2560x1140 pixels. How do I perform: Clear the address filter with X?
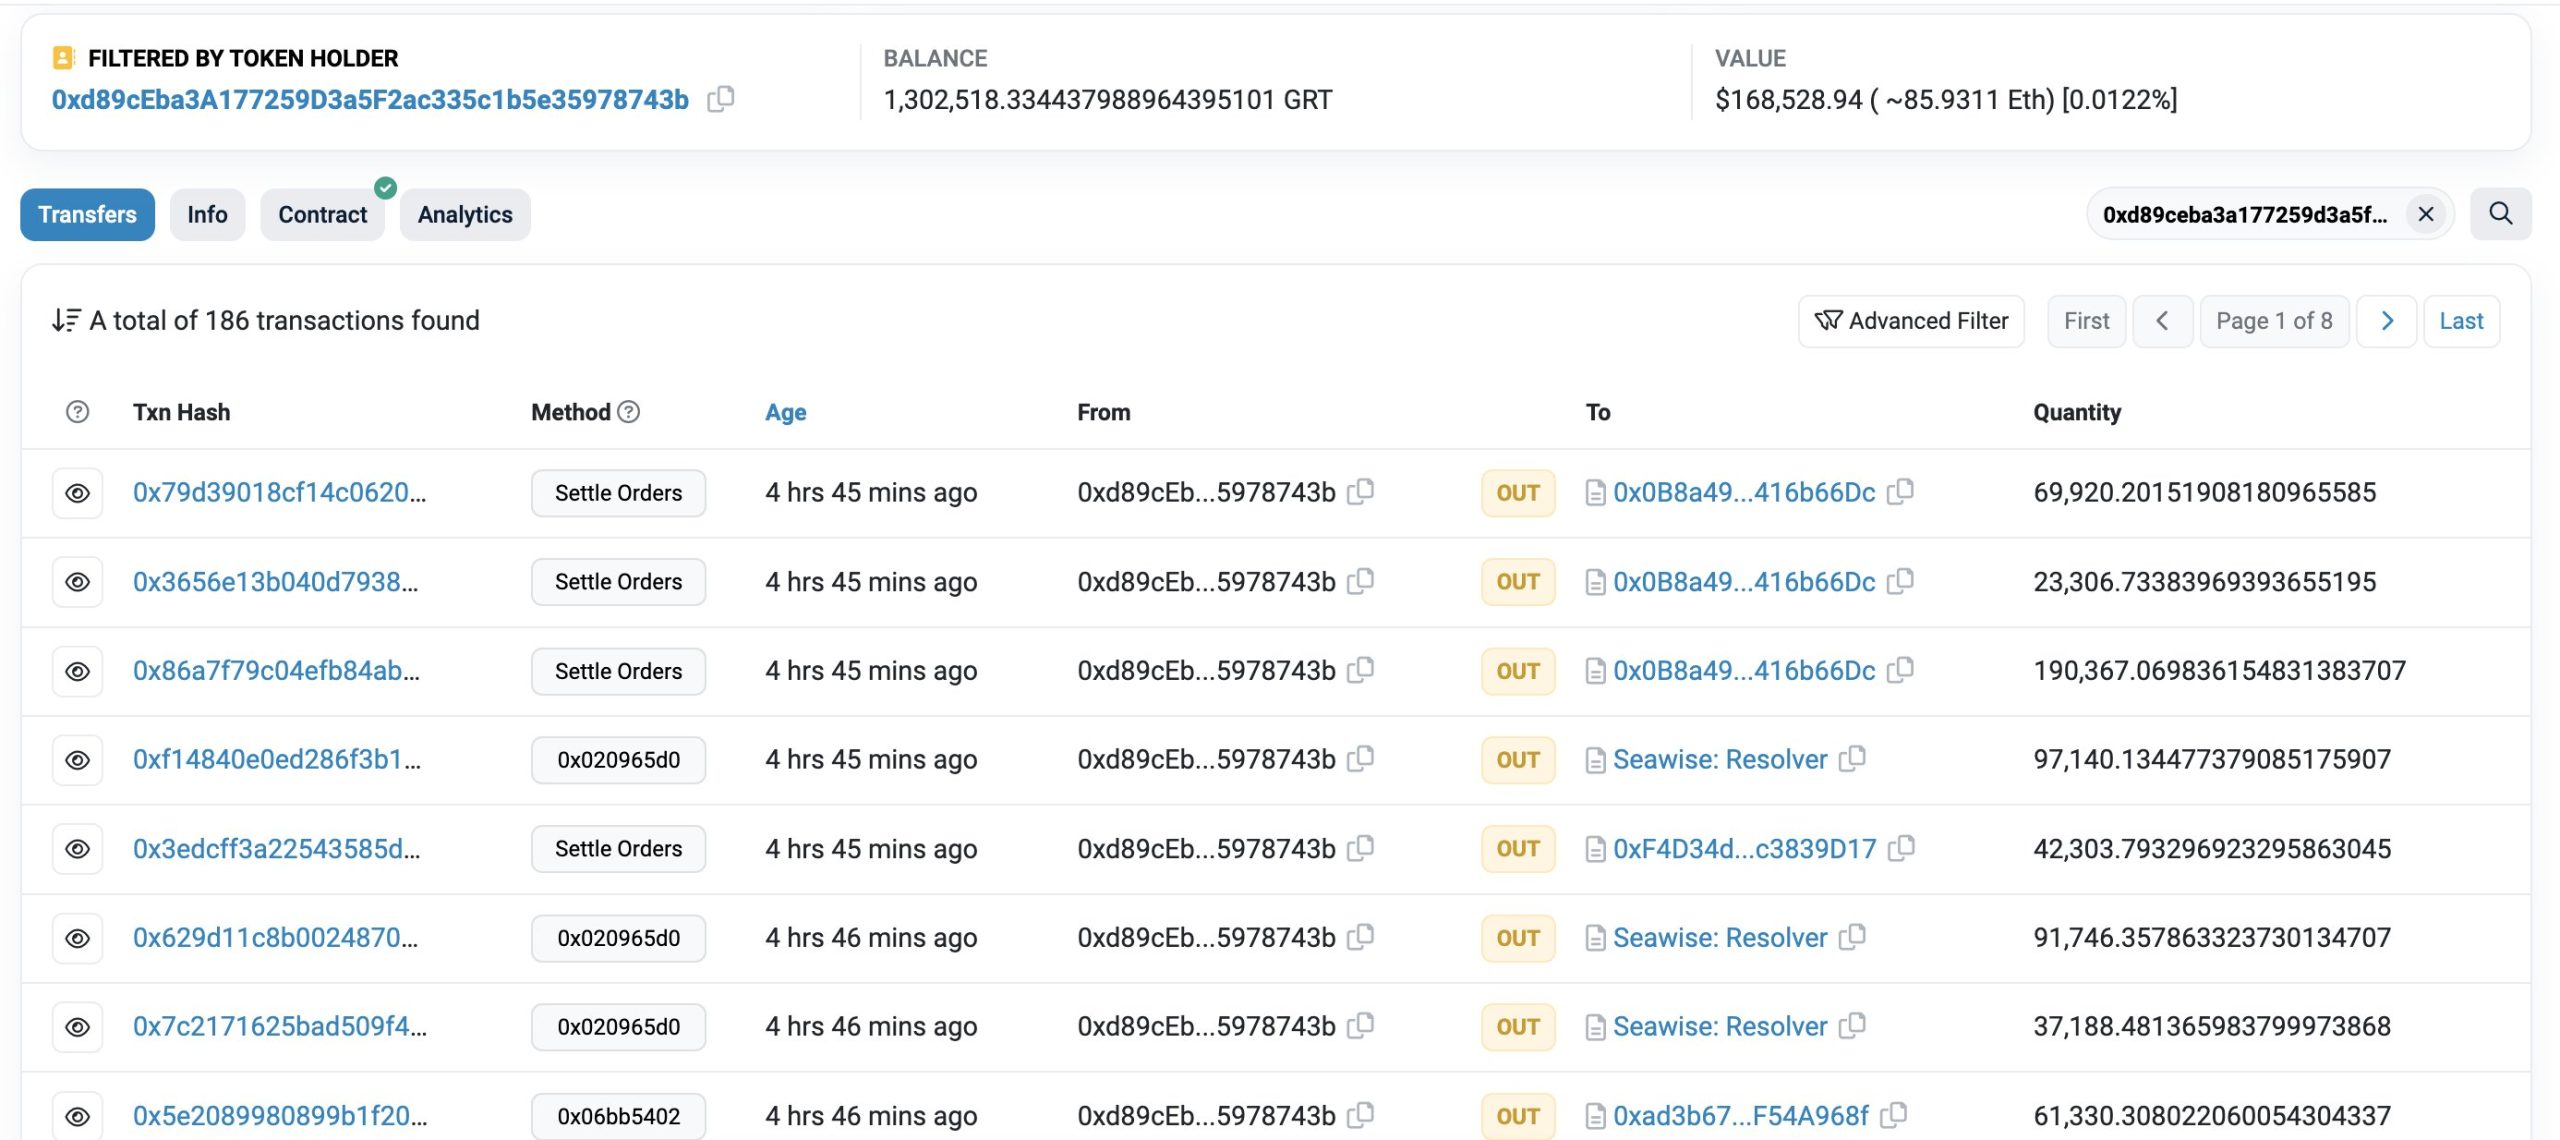coord(2425,214)
